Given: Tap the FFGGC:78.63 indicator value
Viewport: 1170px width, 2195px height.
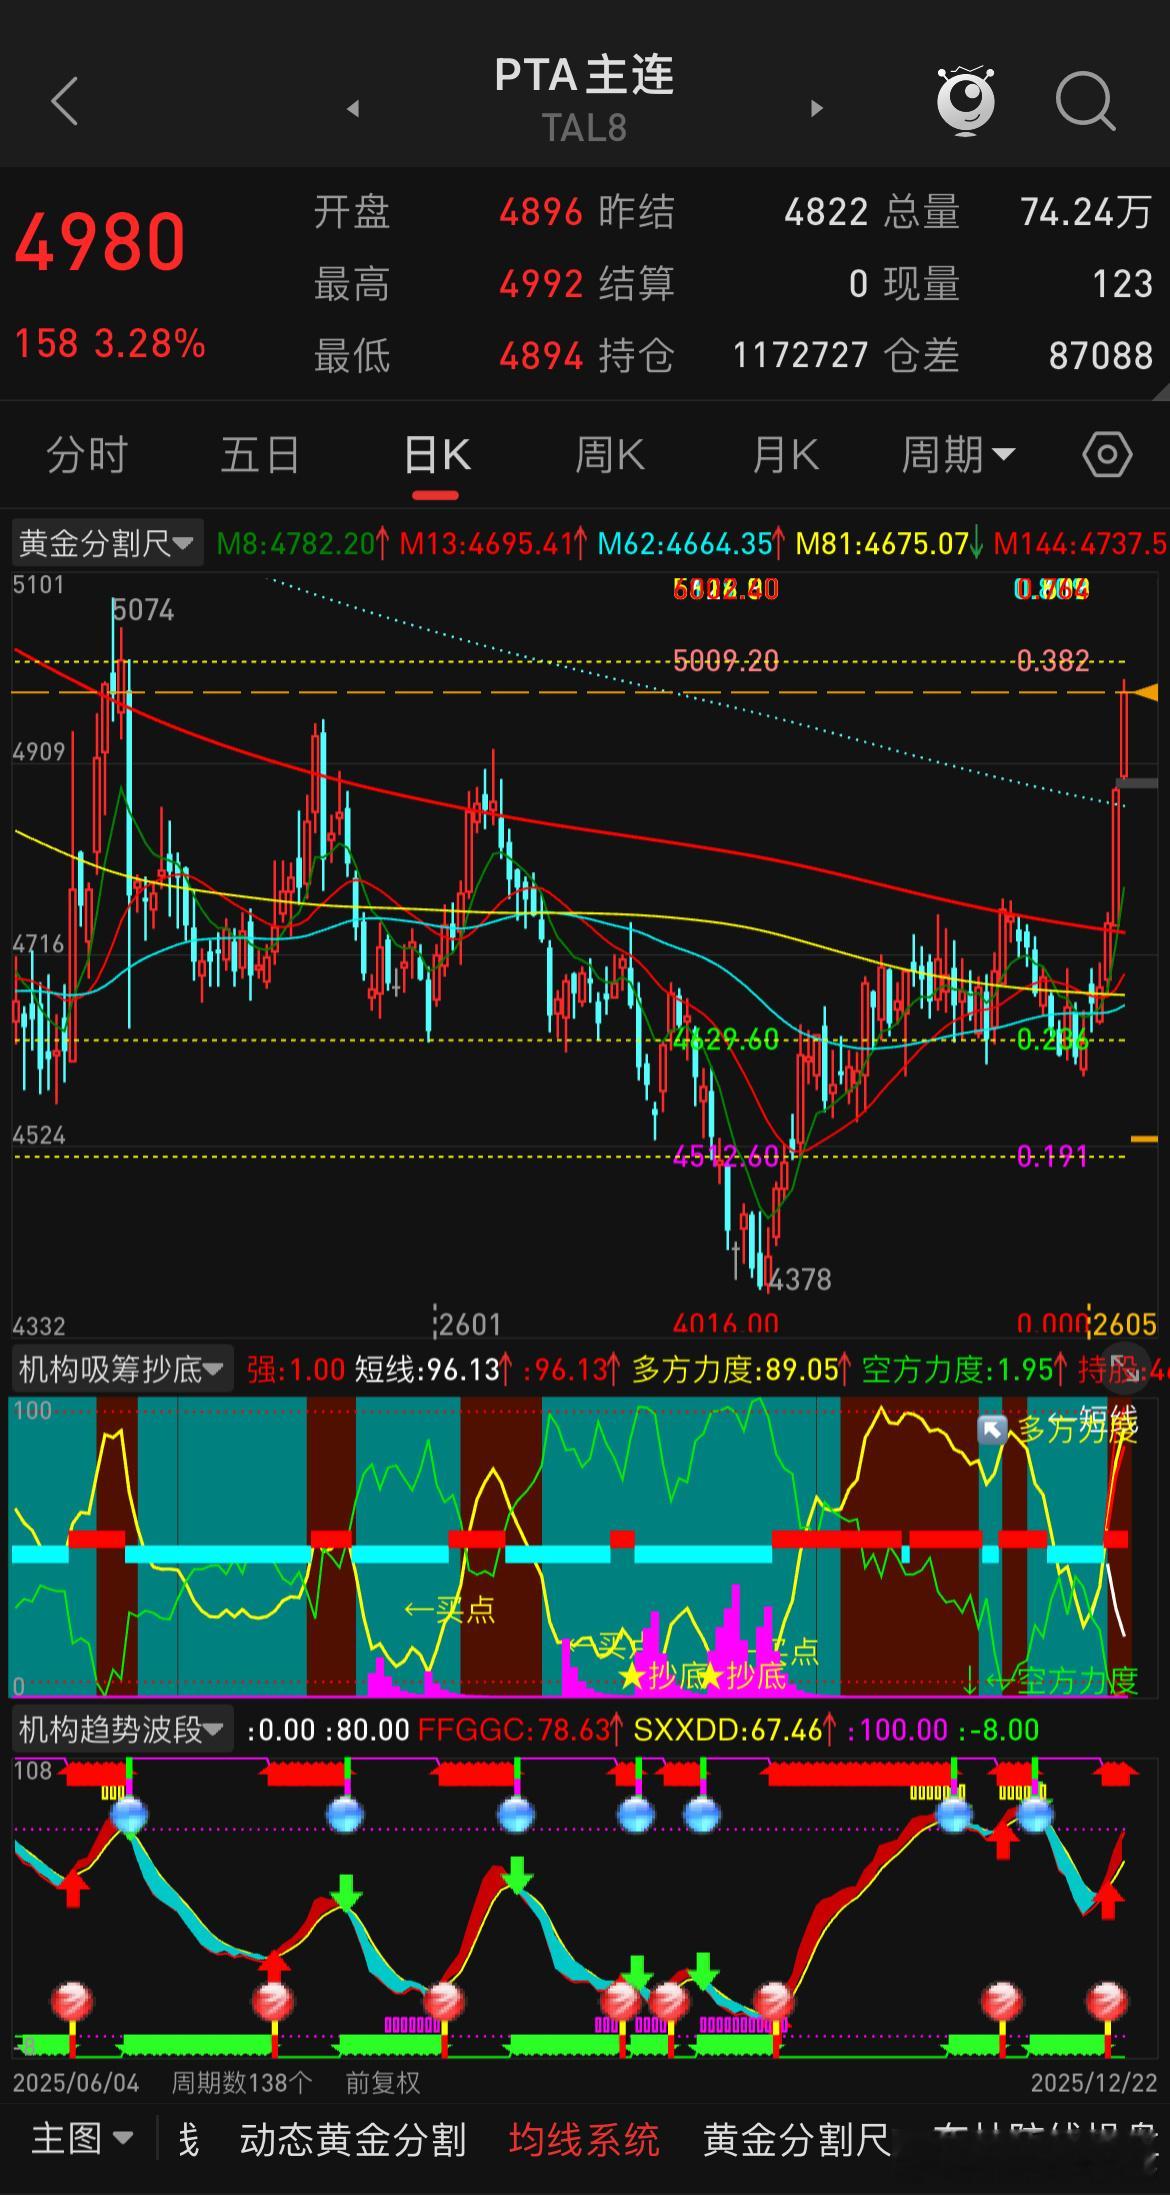Looking at the screenshot, I should tap(521, 1729).
